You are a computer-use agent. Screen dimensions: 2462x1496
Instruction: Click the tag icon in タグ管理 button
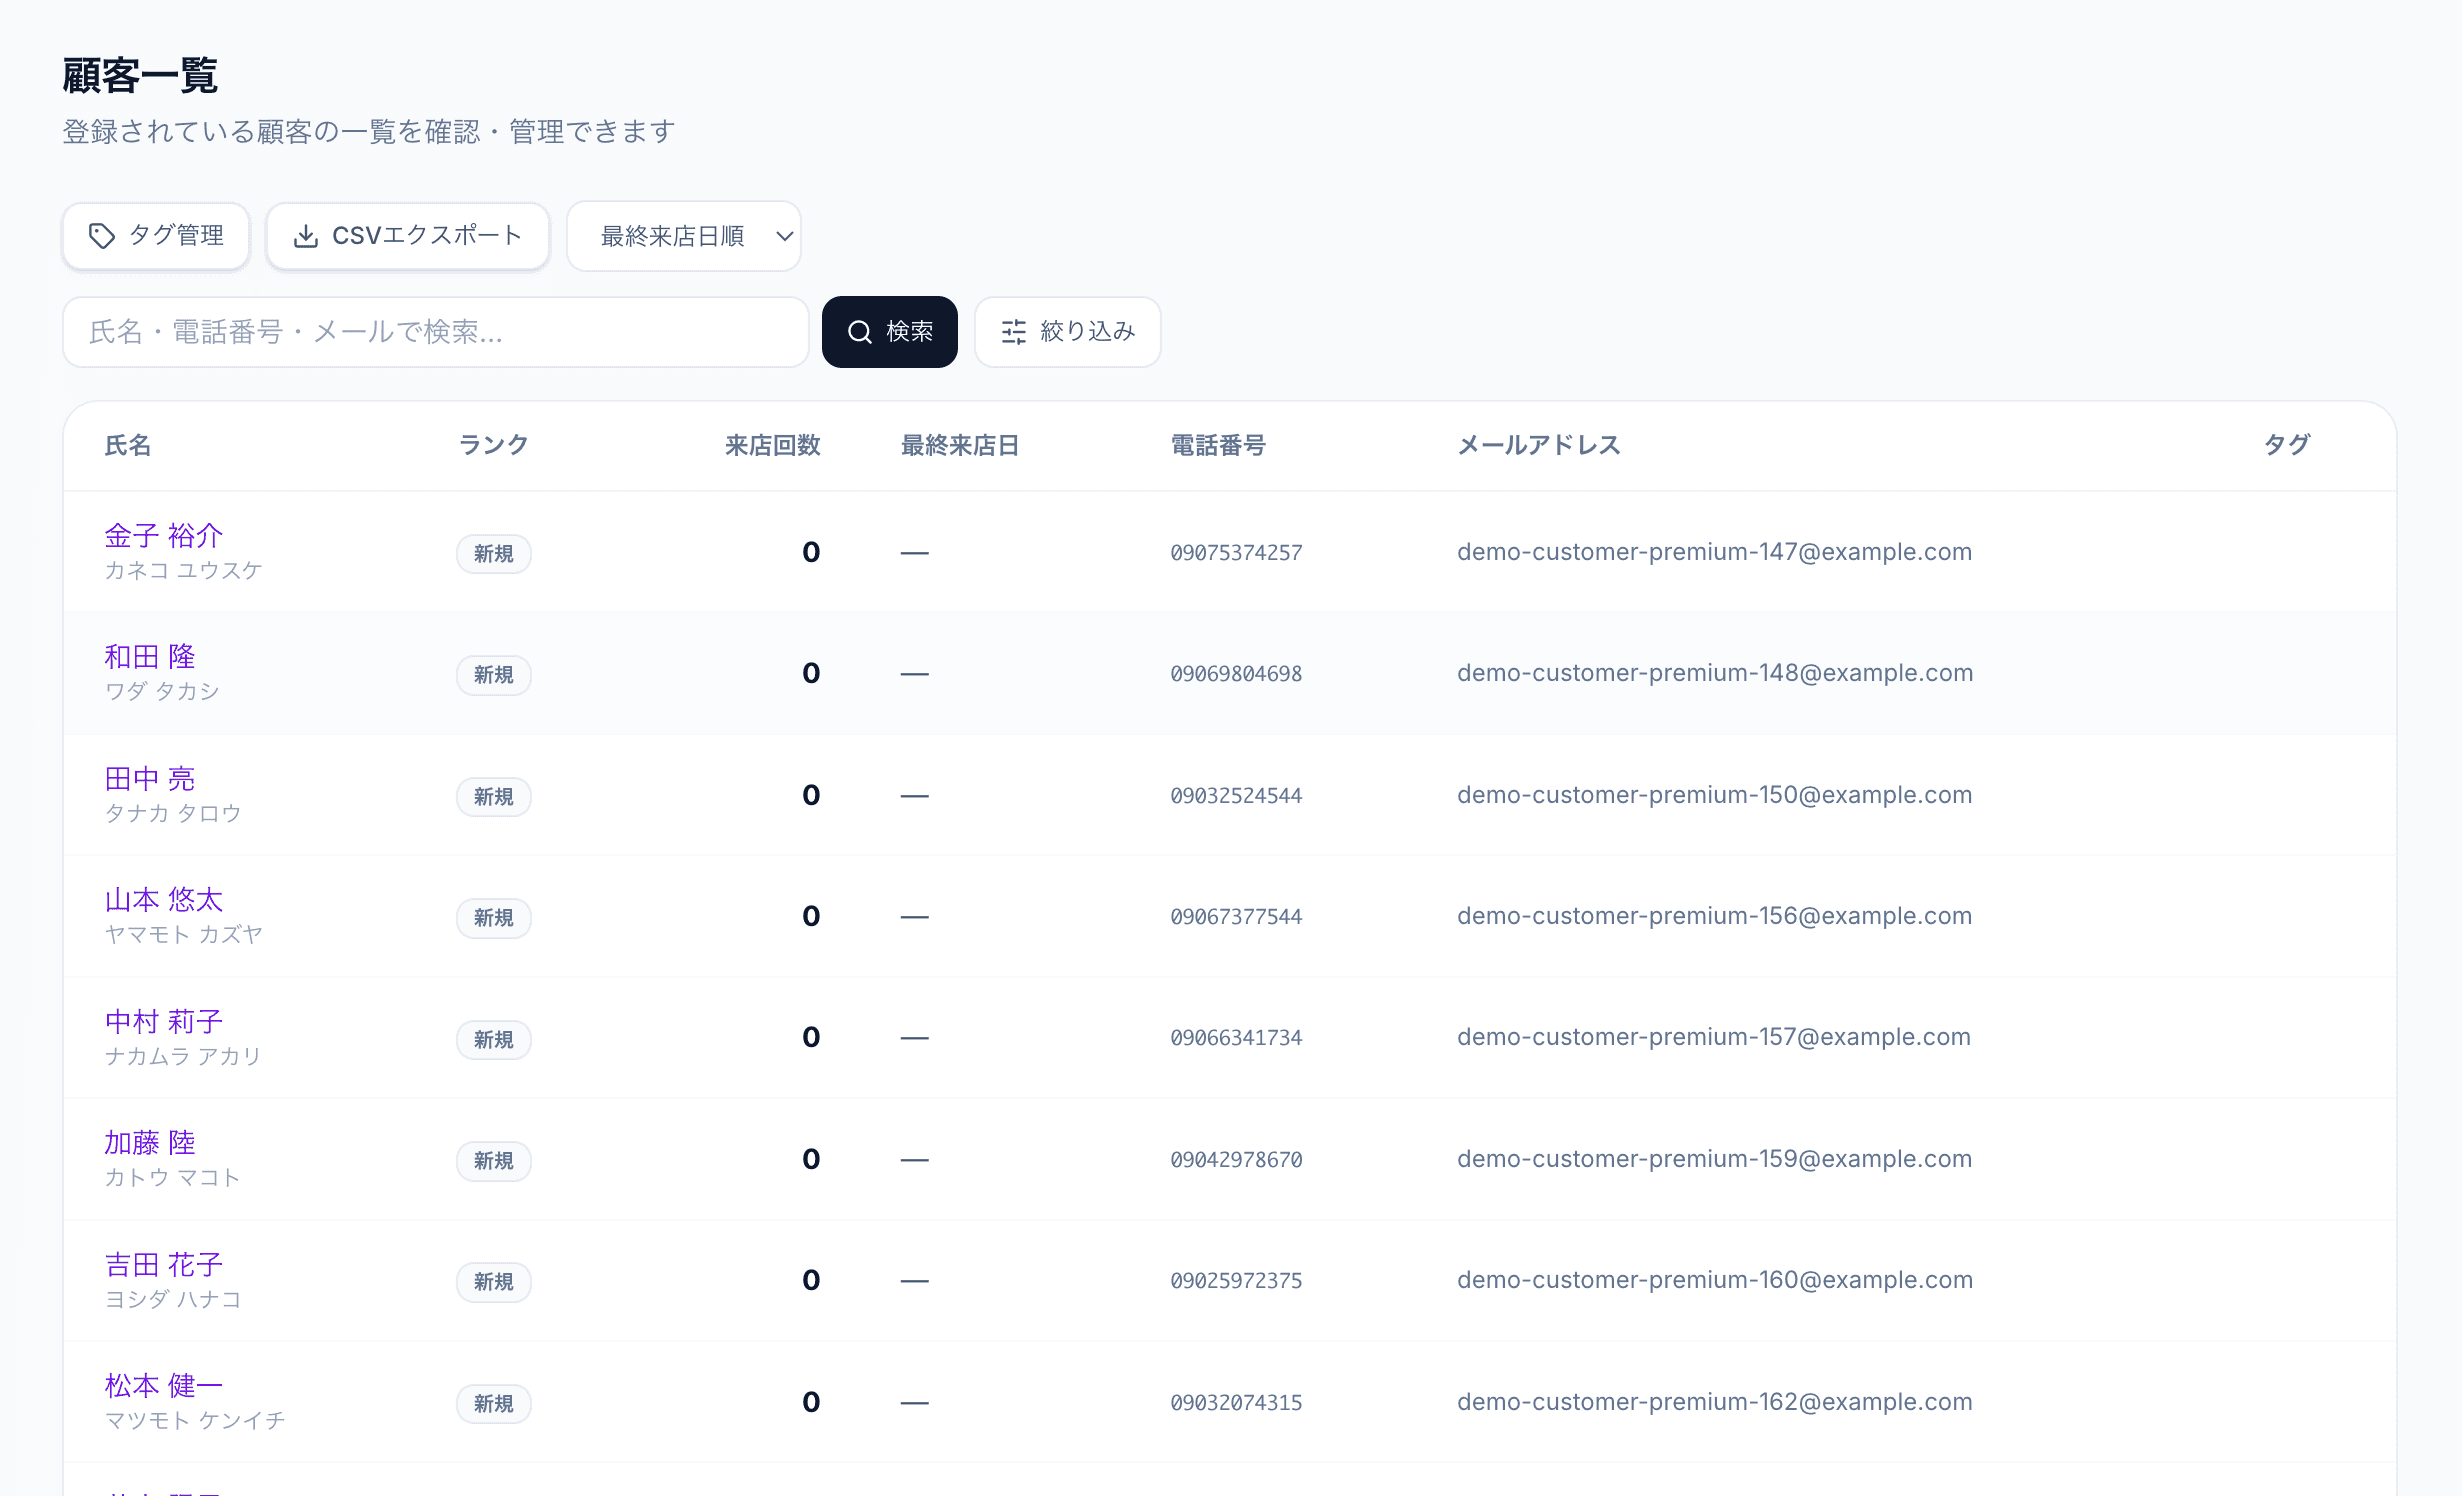[101, 236]
